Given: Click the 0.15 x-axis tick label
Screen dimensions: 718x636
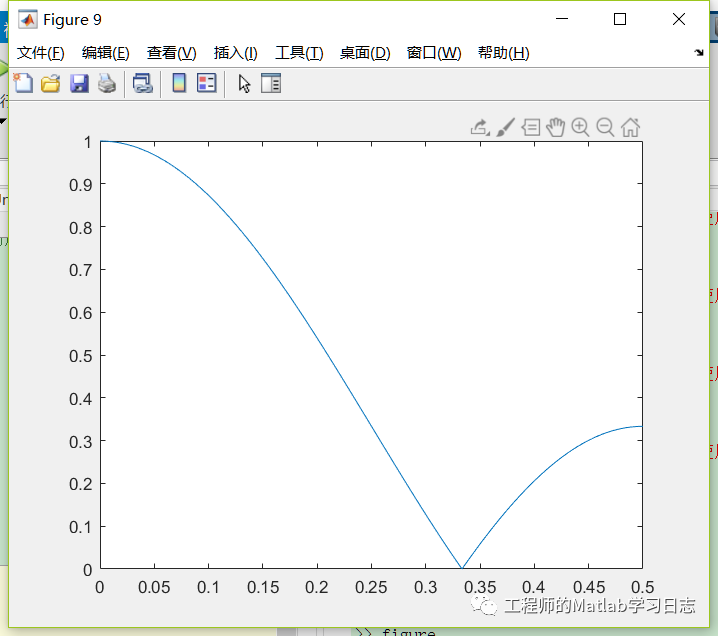Looking at the screenshot, I should (263, 587).
